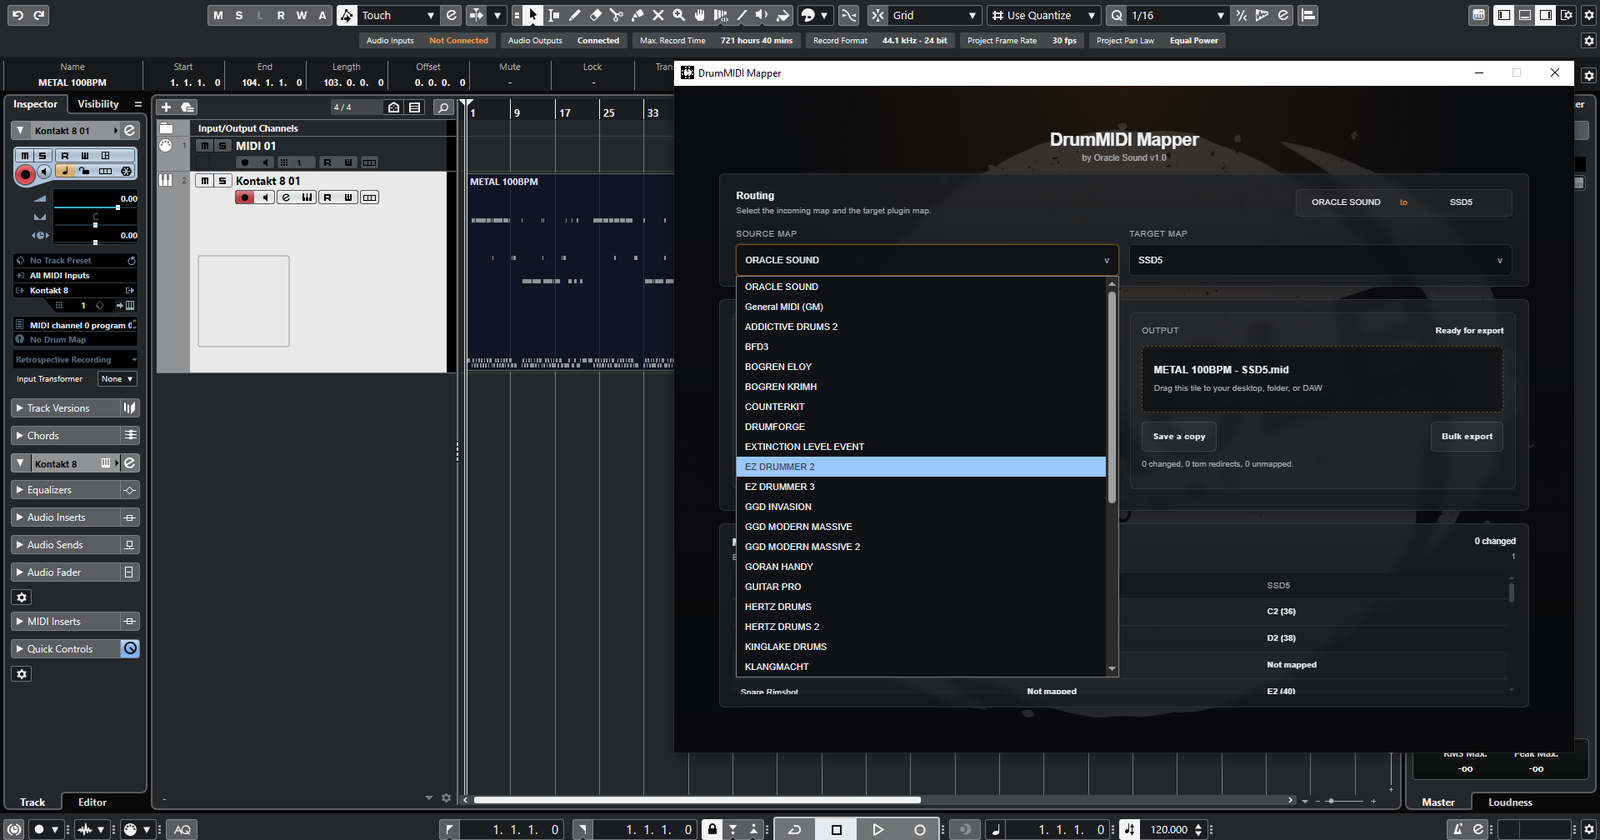Switch to the Visibility tab
The width and height of the screenshot is (1600, 840).
(x=98, y=104)
